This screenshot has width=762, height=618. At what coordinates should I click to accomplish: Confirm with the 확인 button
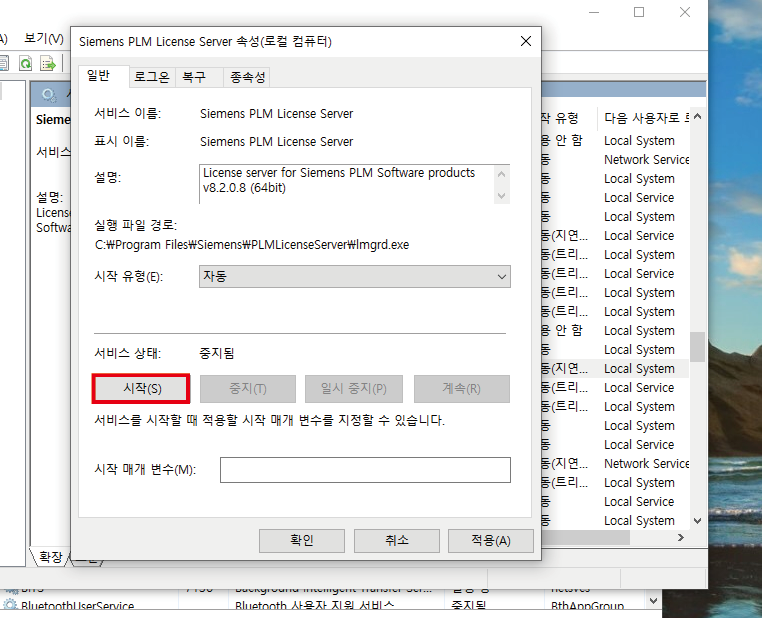coord(302,541)
